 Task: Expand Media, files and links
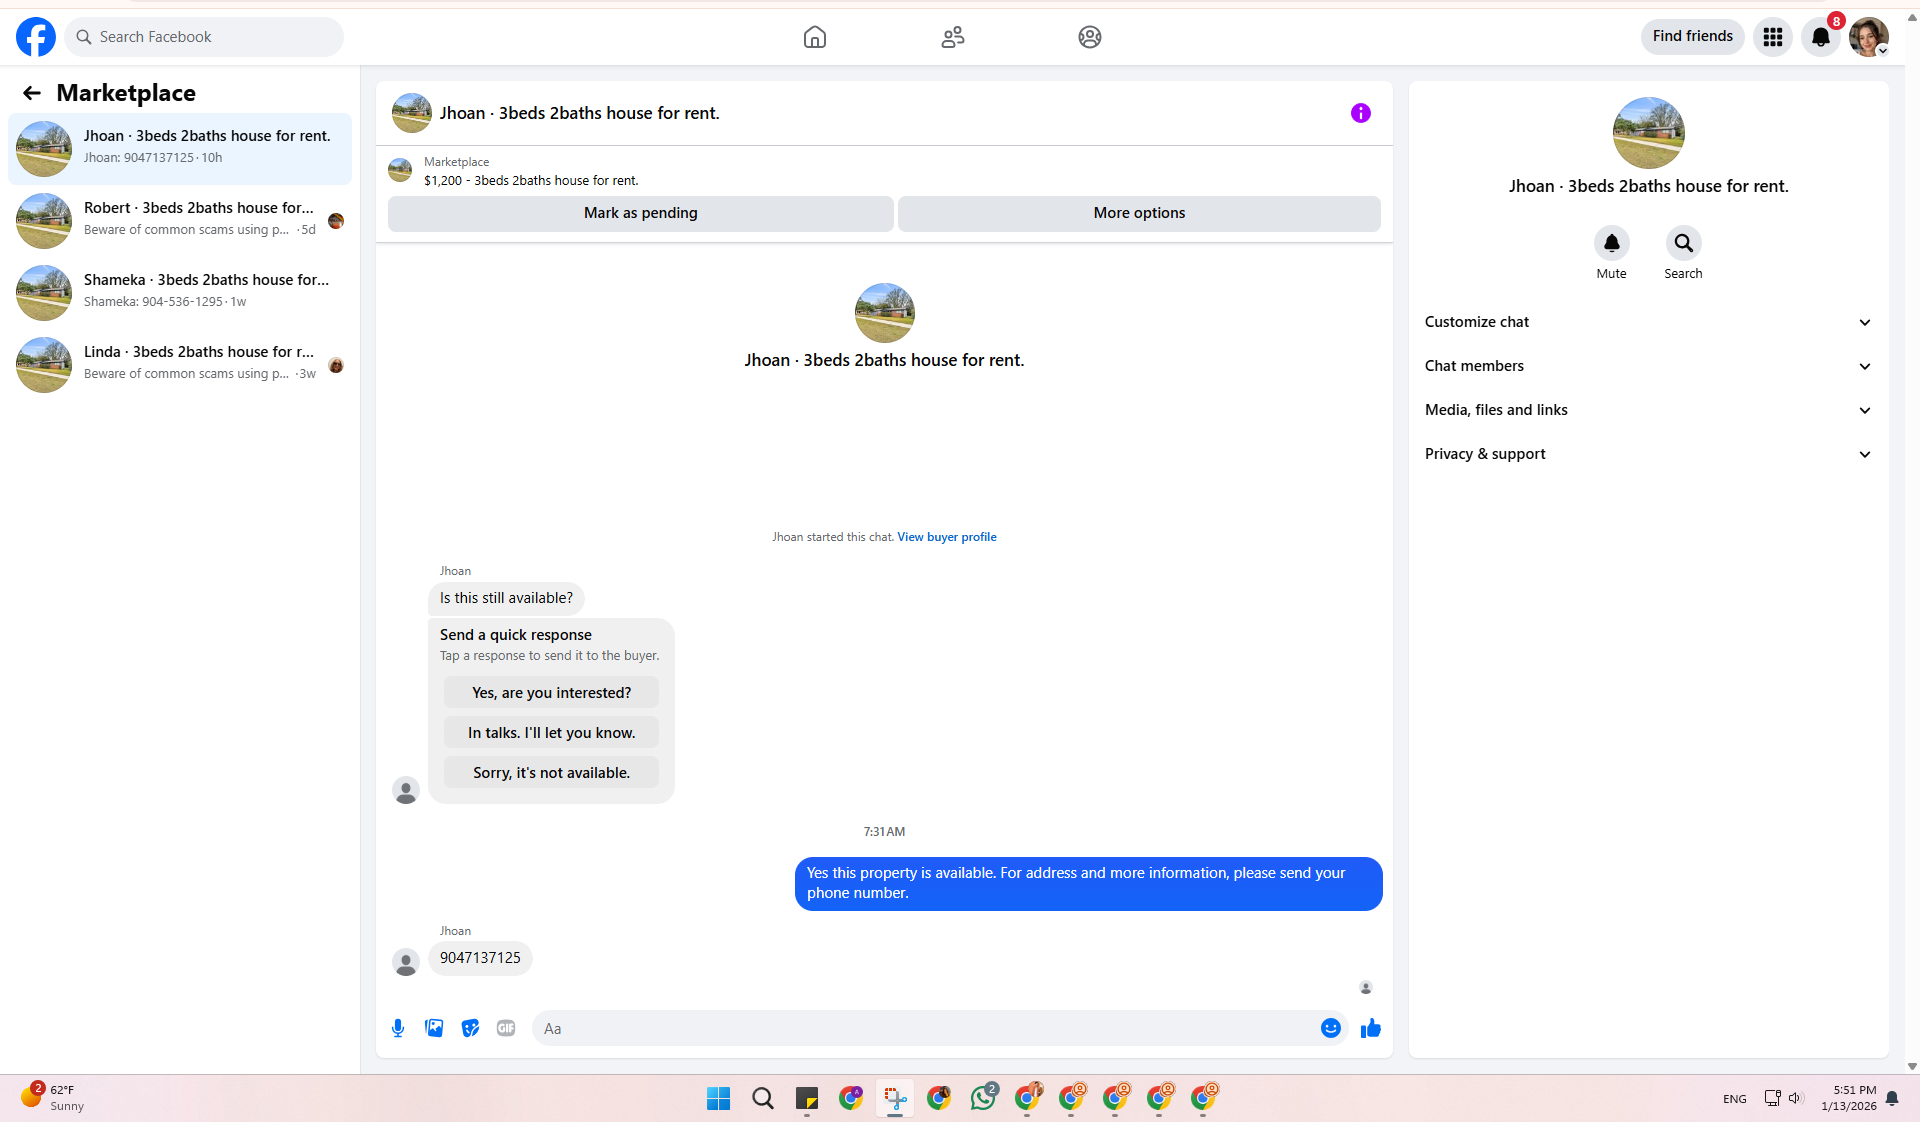pos(1648,410)
